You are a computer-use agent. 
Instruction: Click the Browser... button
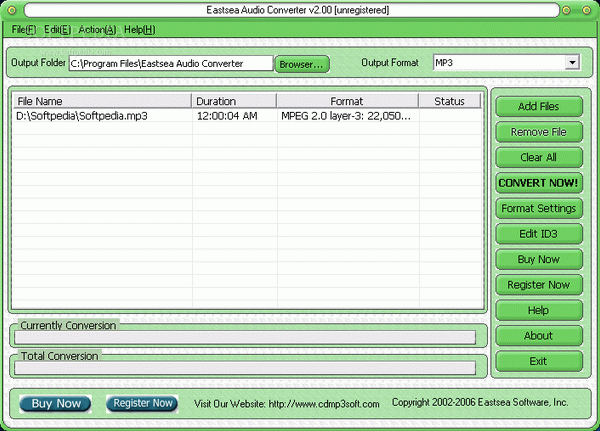point(302,64)
